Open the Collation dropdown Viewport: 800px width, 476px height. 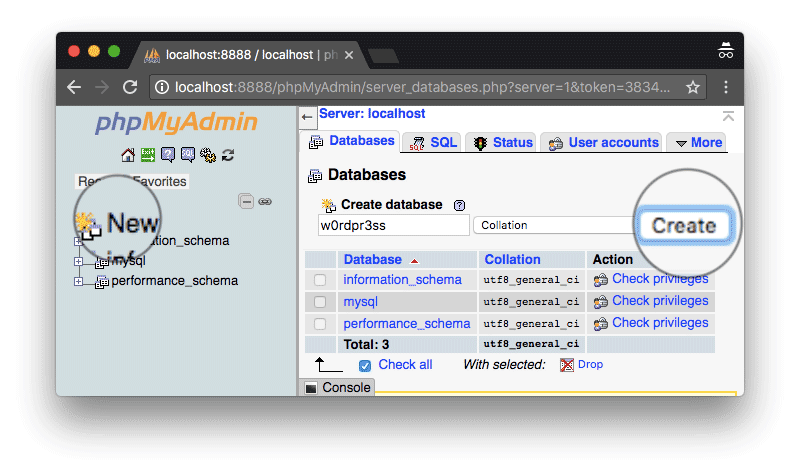tap(554, 225)
